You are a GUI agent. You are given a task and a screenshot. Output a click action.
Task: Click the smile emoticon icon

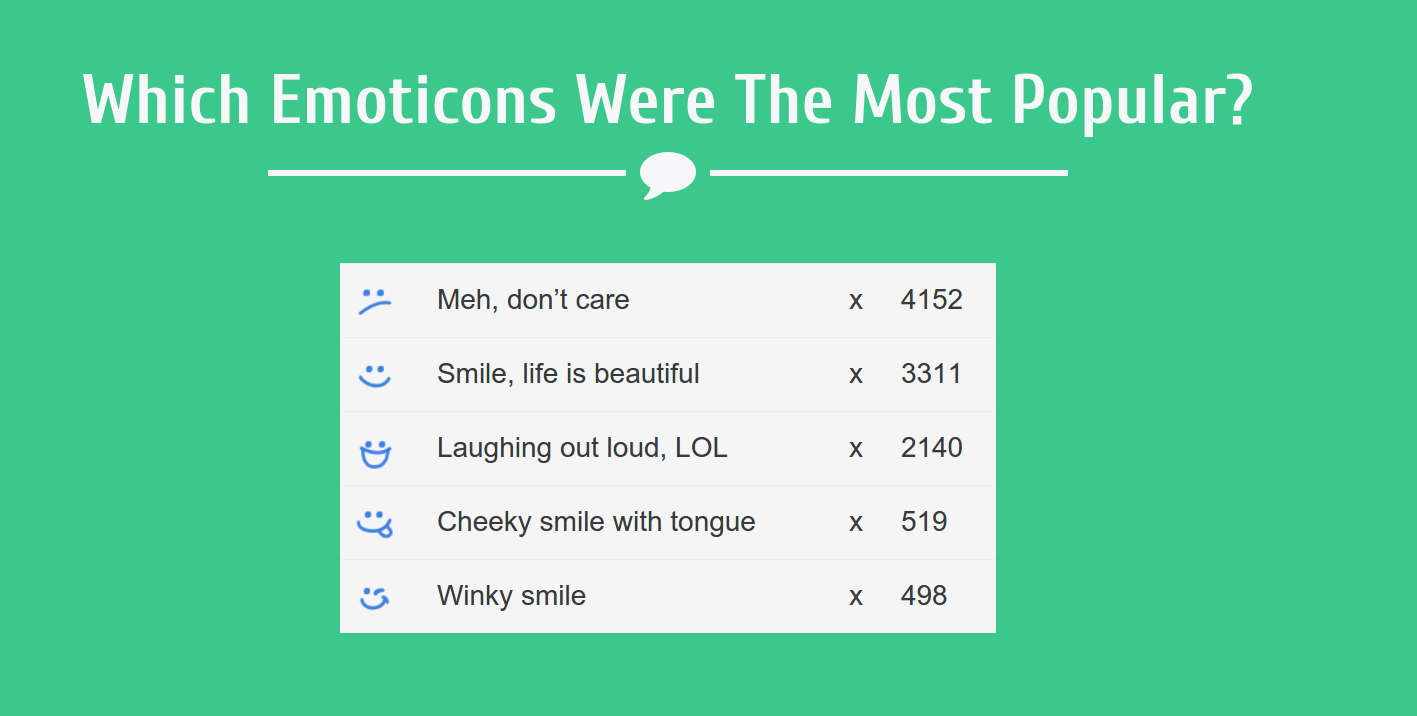pyautogui.click(x=374, y=376)
